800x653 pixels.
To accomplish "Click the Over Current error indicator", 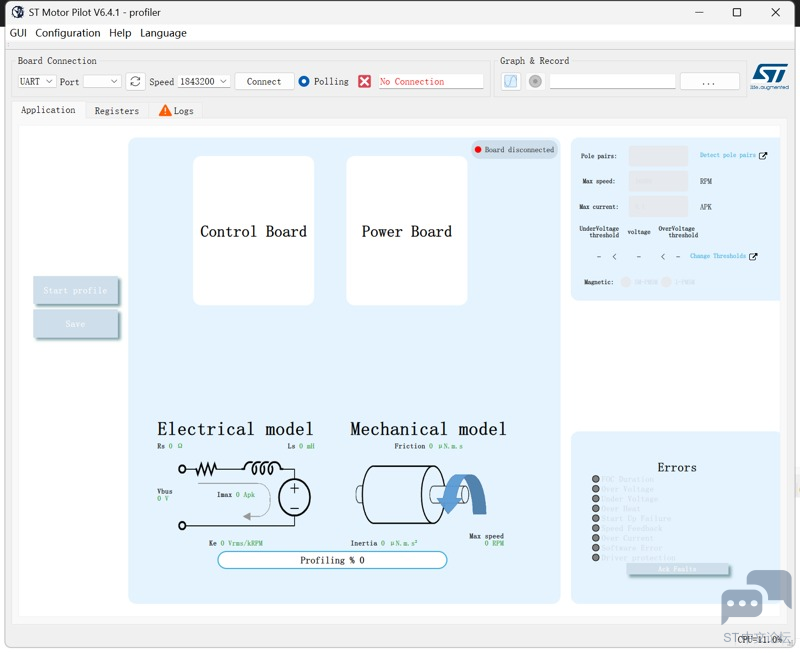I will pyautogui.click(x=595, y=538).
